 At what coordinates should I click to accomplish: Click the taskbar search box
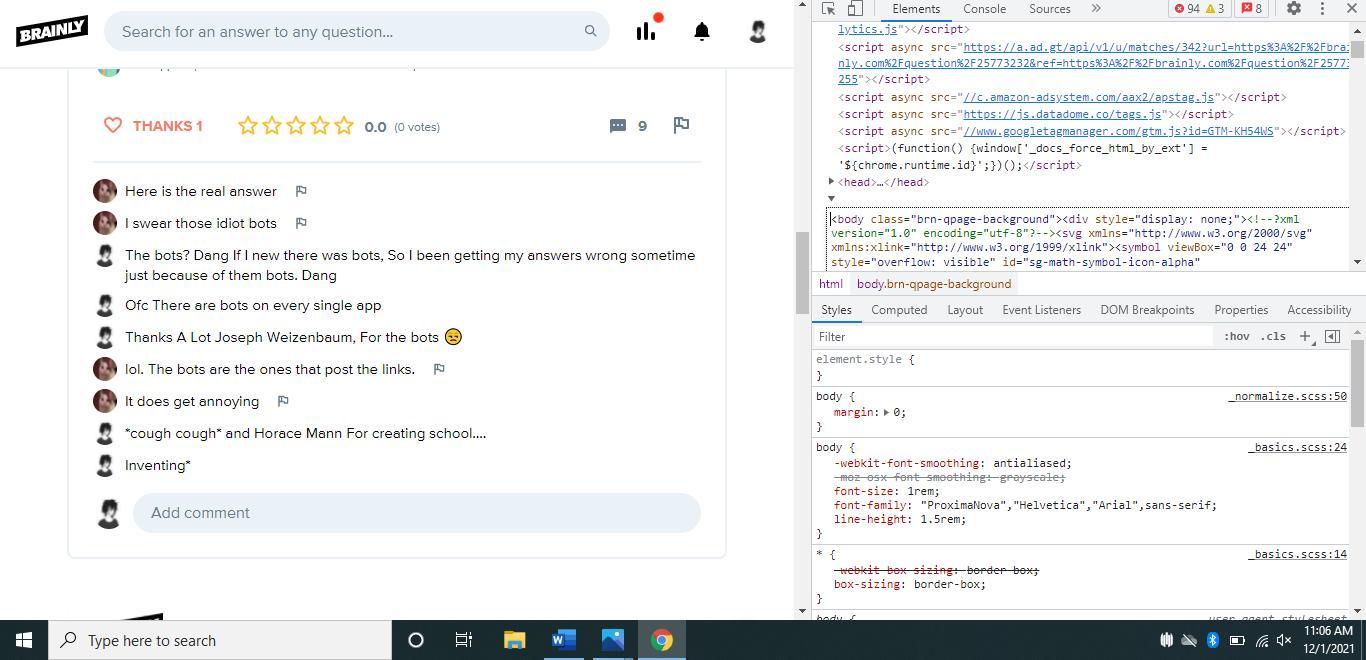(x=220, y=640)
